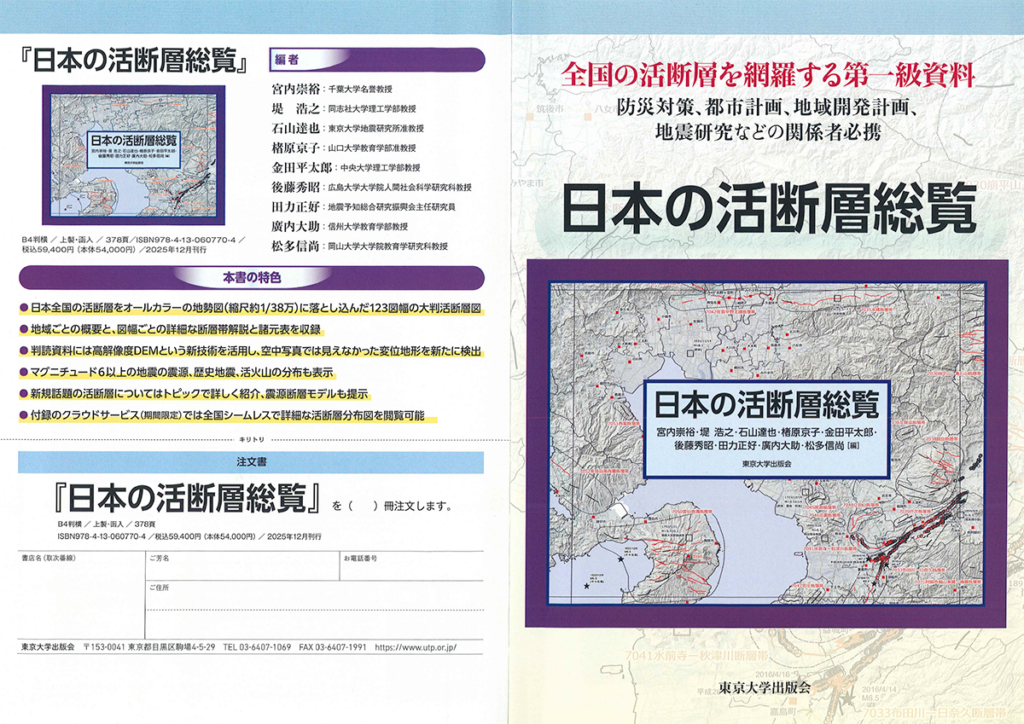Select editor name 松多信尚
This screenshot has width=1024, height=724.
coord(296,245)
